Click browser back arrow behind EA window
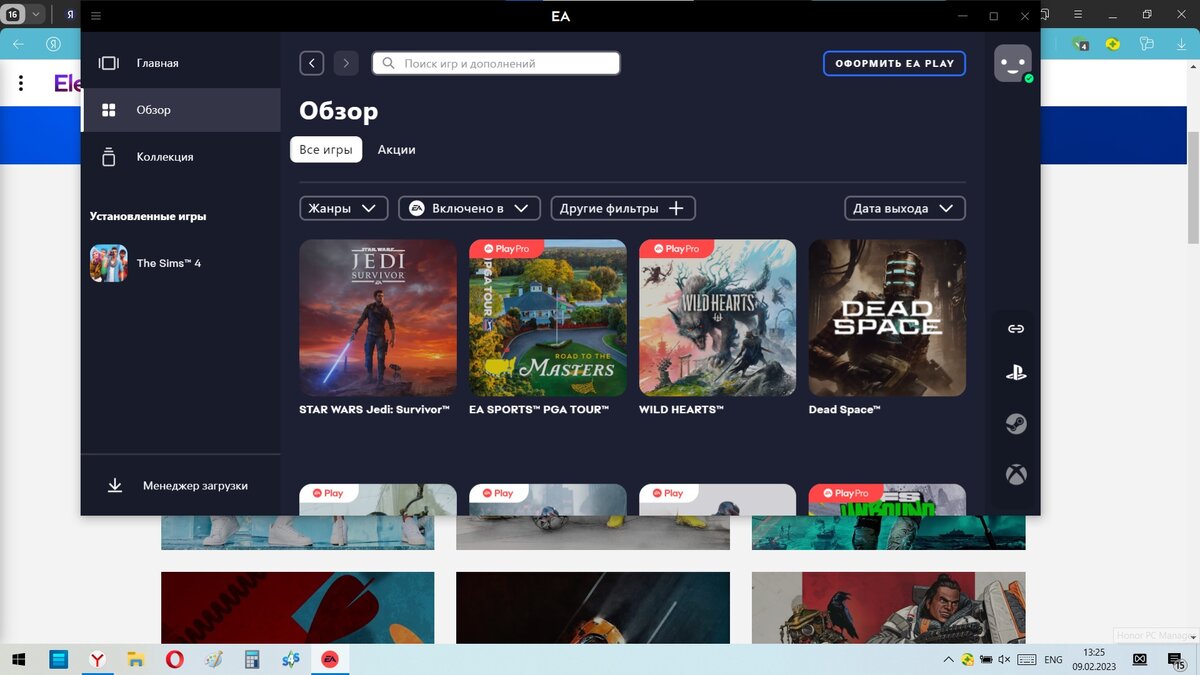The image size is (1200, 675). pos(18,44)
